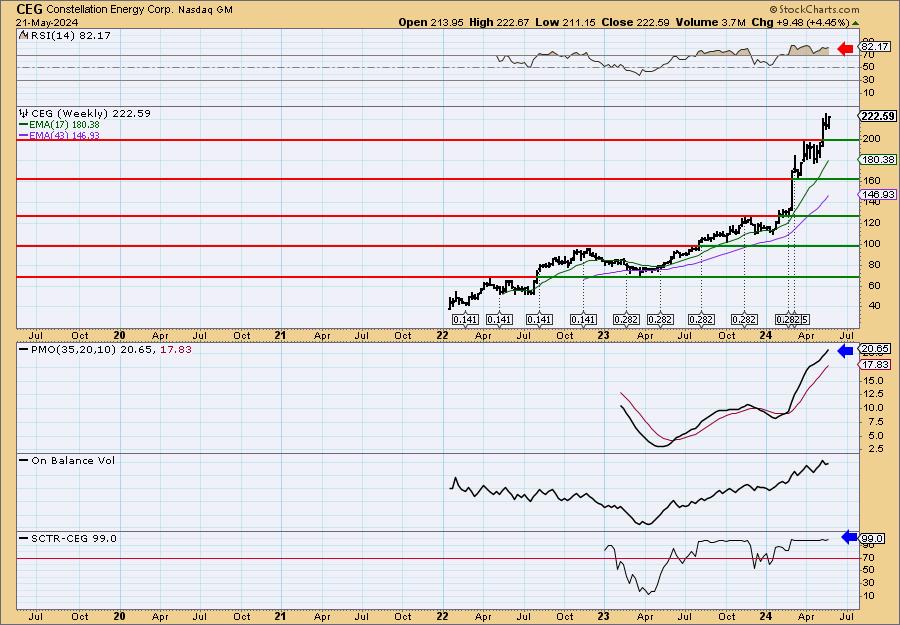Select the EMA(17) 180.38 legend text

tap(65, 125)
